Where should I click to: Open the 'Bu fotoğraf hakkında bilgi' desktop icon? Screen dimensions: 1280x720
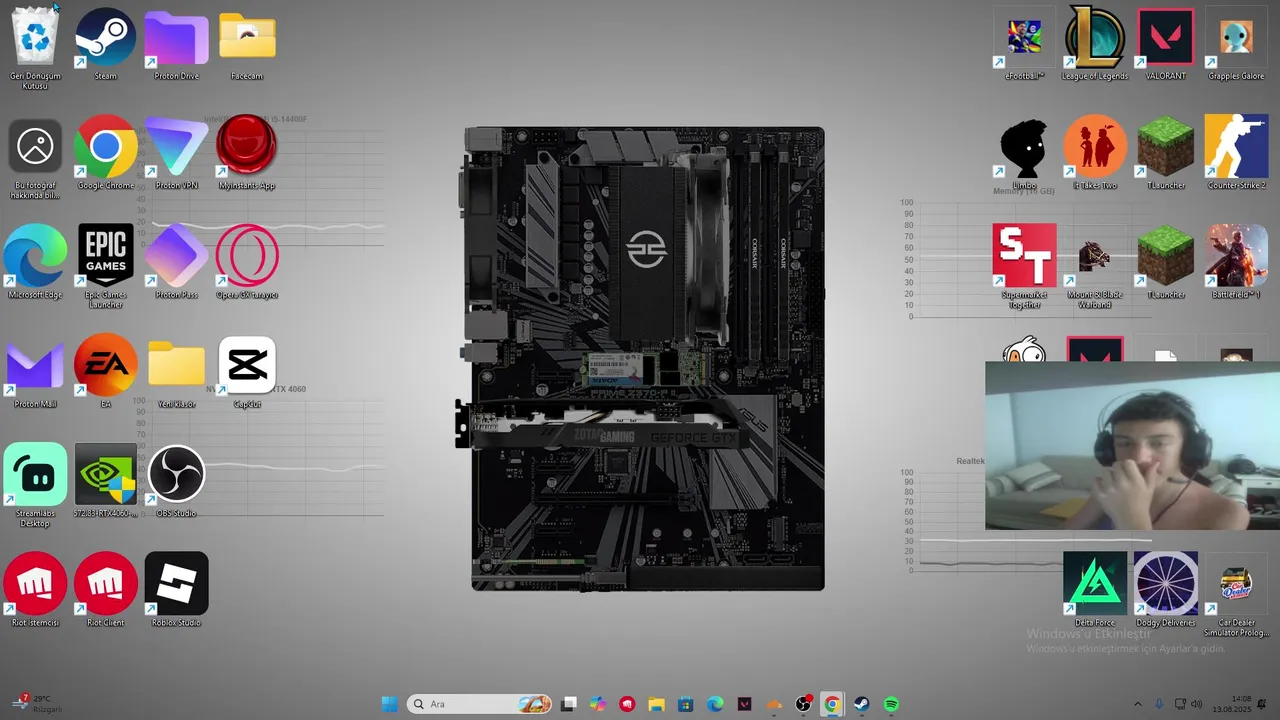coord(36,158)
